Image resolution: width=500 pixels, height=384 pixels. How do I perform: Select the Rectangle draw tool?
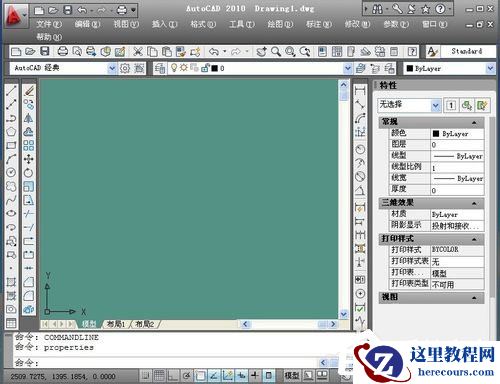pos(11,145)
